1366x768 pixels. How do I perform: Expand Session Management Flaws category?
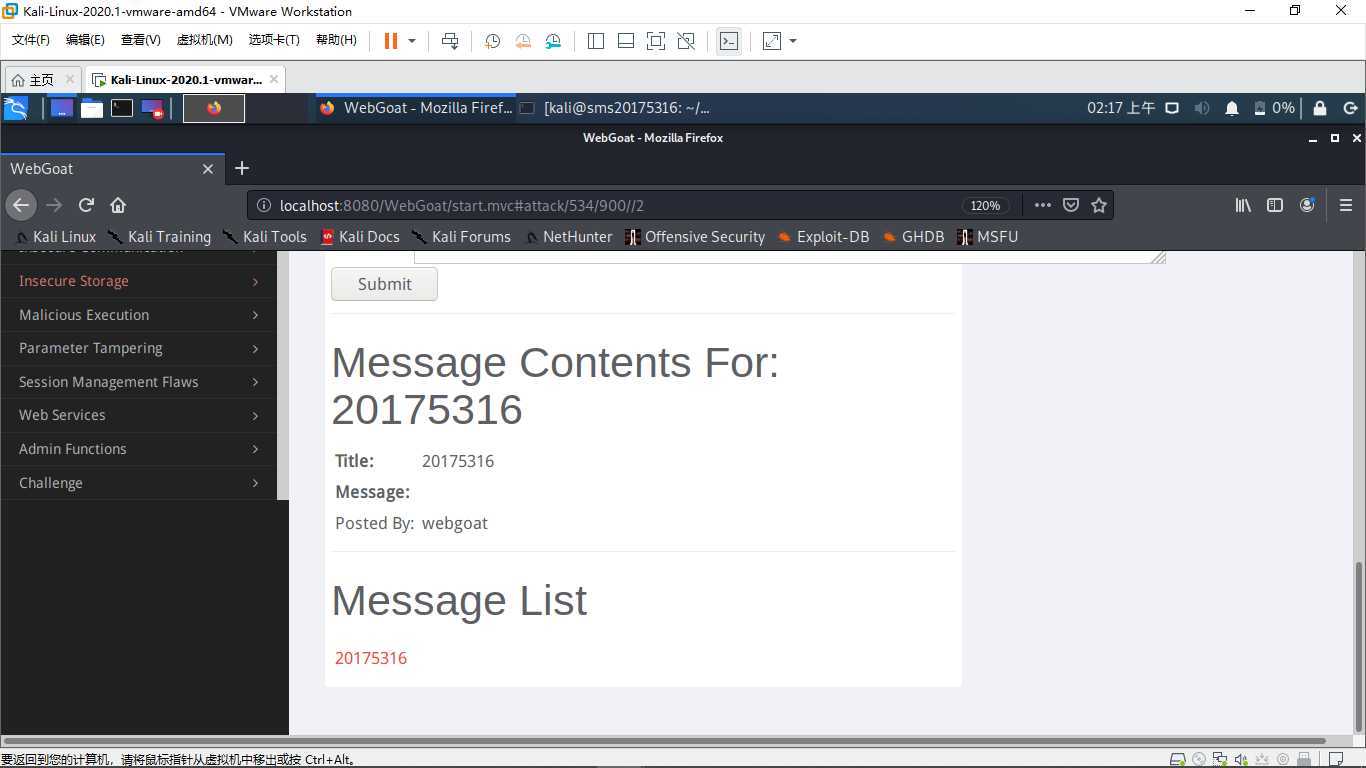coord(139,382)
